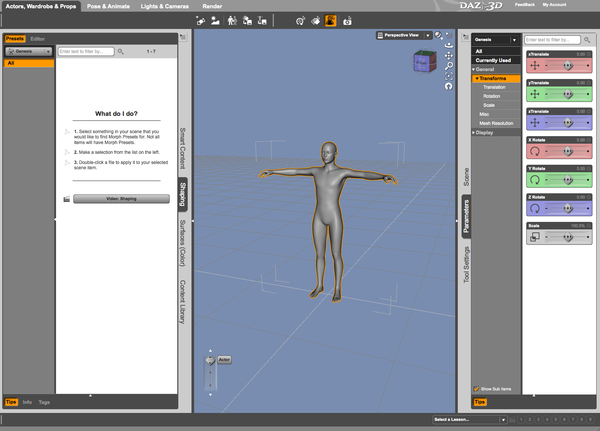Open the Render tab

(x=212, y=6)
